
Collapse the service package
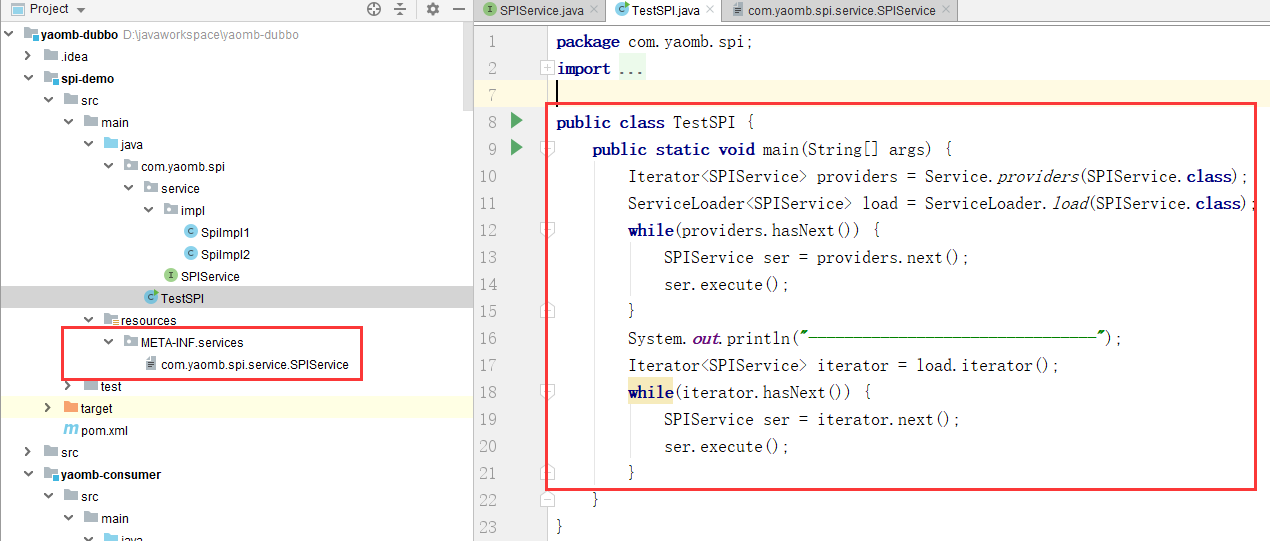130,188
